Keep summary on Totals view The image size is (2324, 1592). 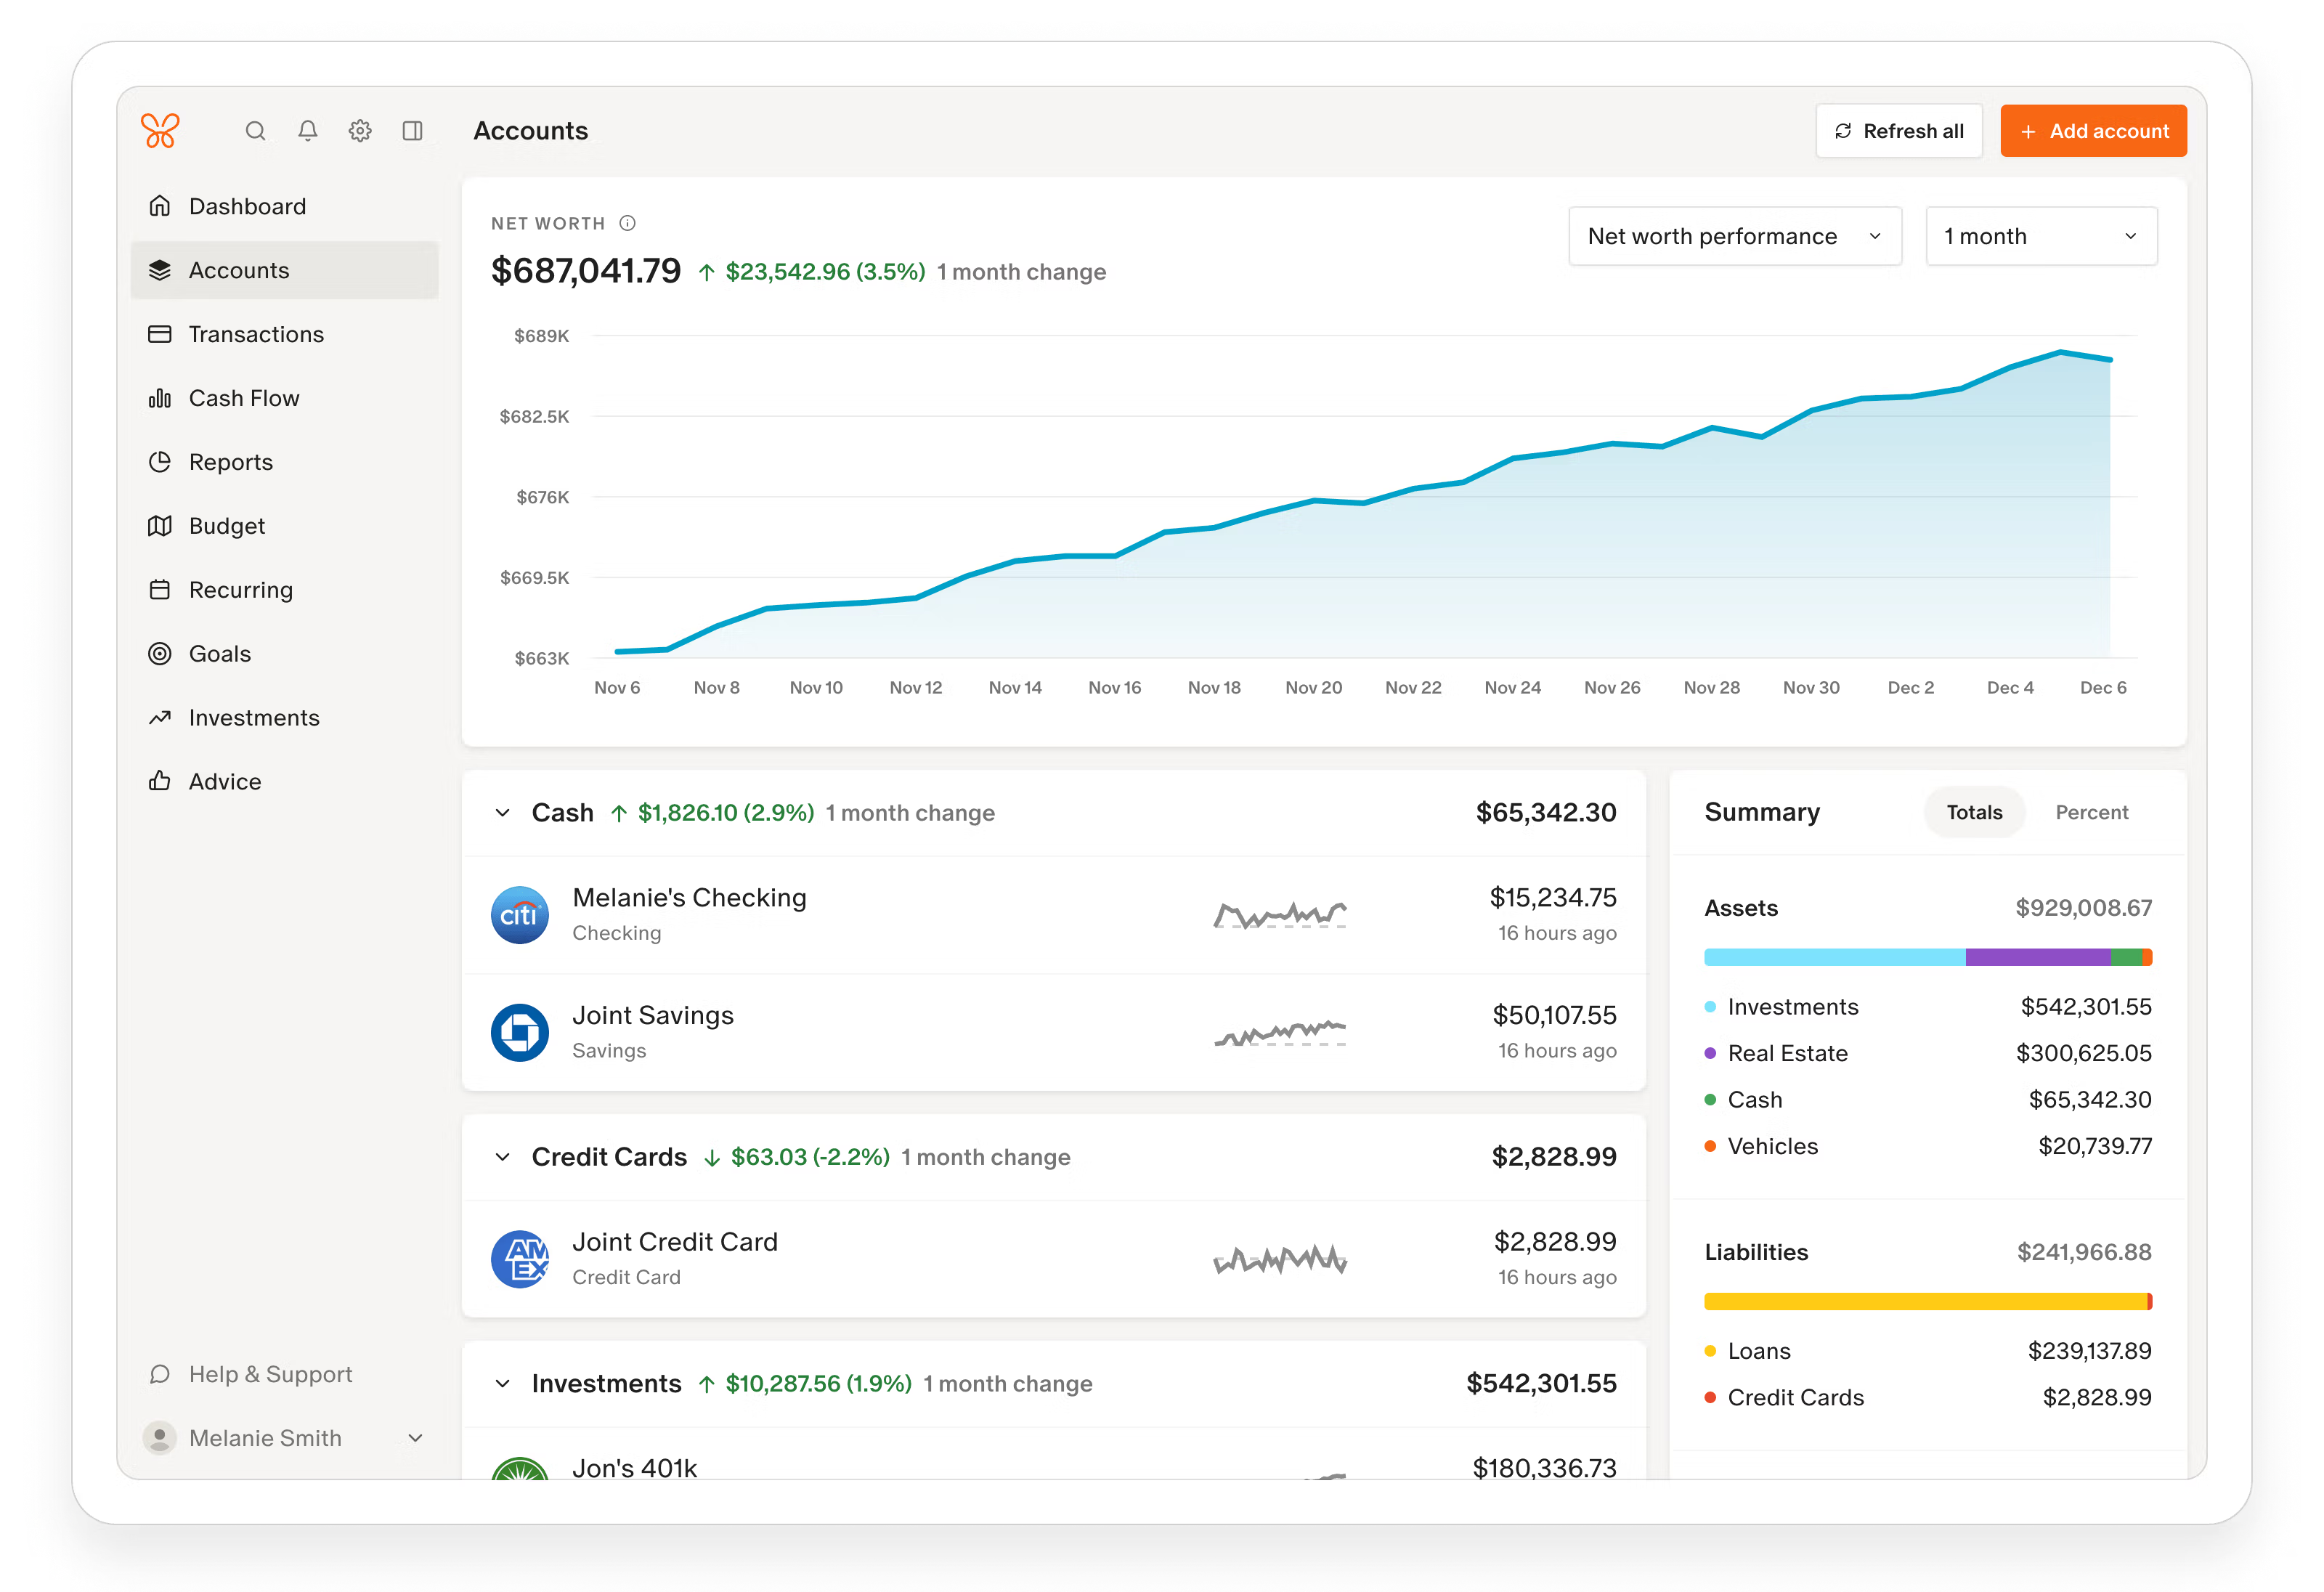1974,812
